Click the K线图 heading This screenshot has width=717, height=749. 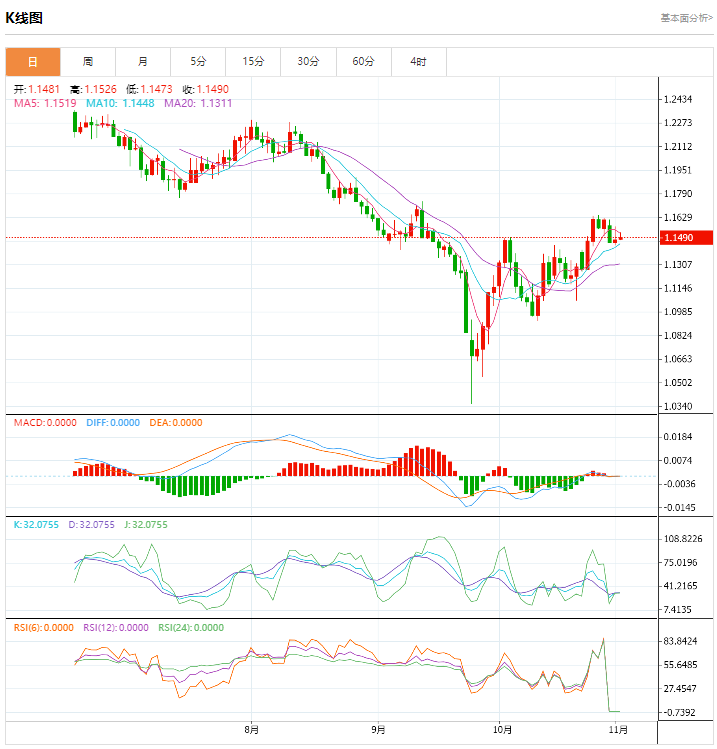pos(24,18)
